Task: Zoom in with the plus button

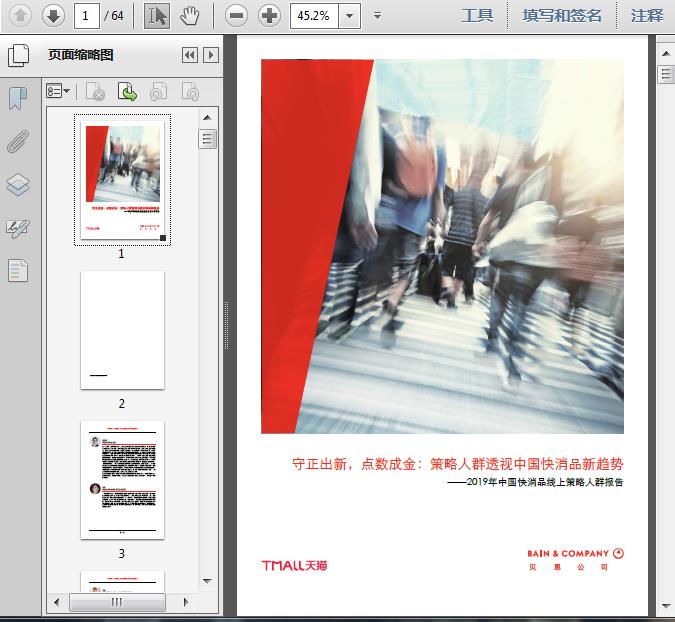Action: (269, 16)
